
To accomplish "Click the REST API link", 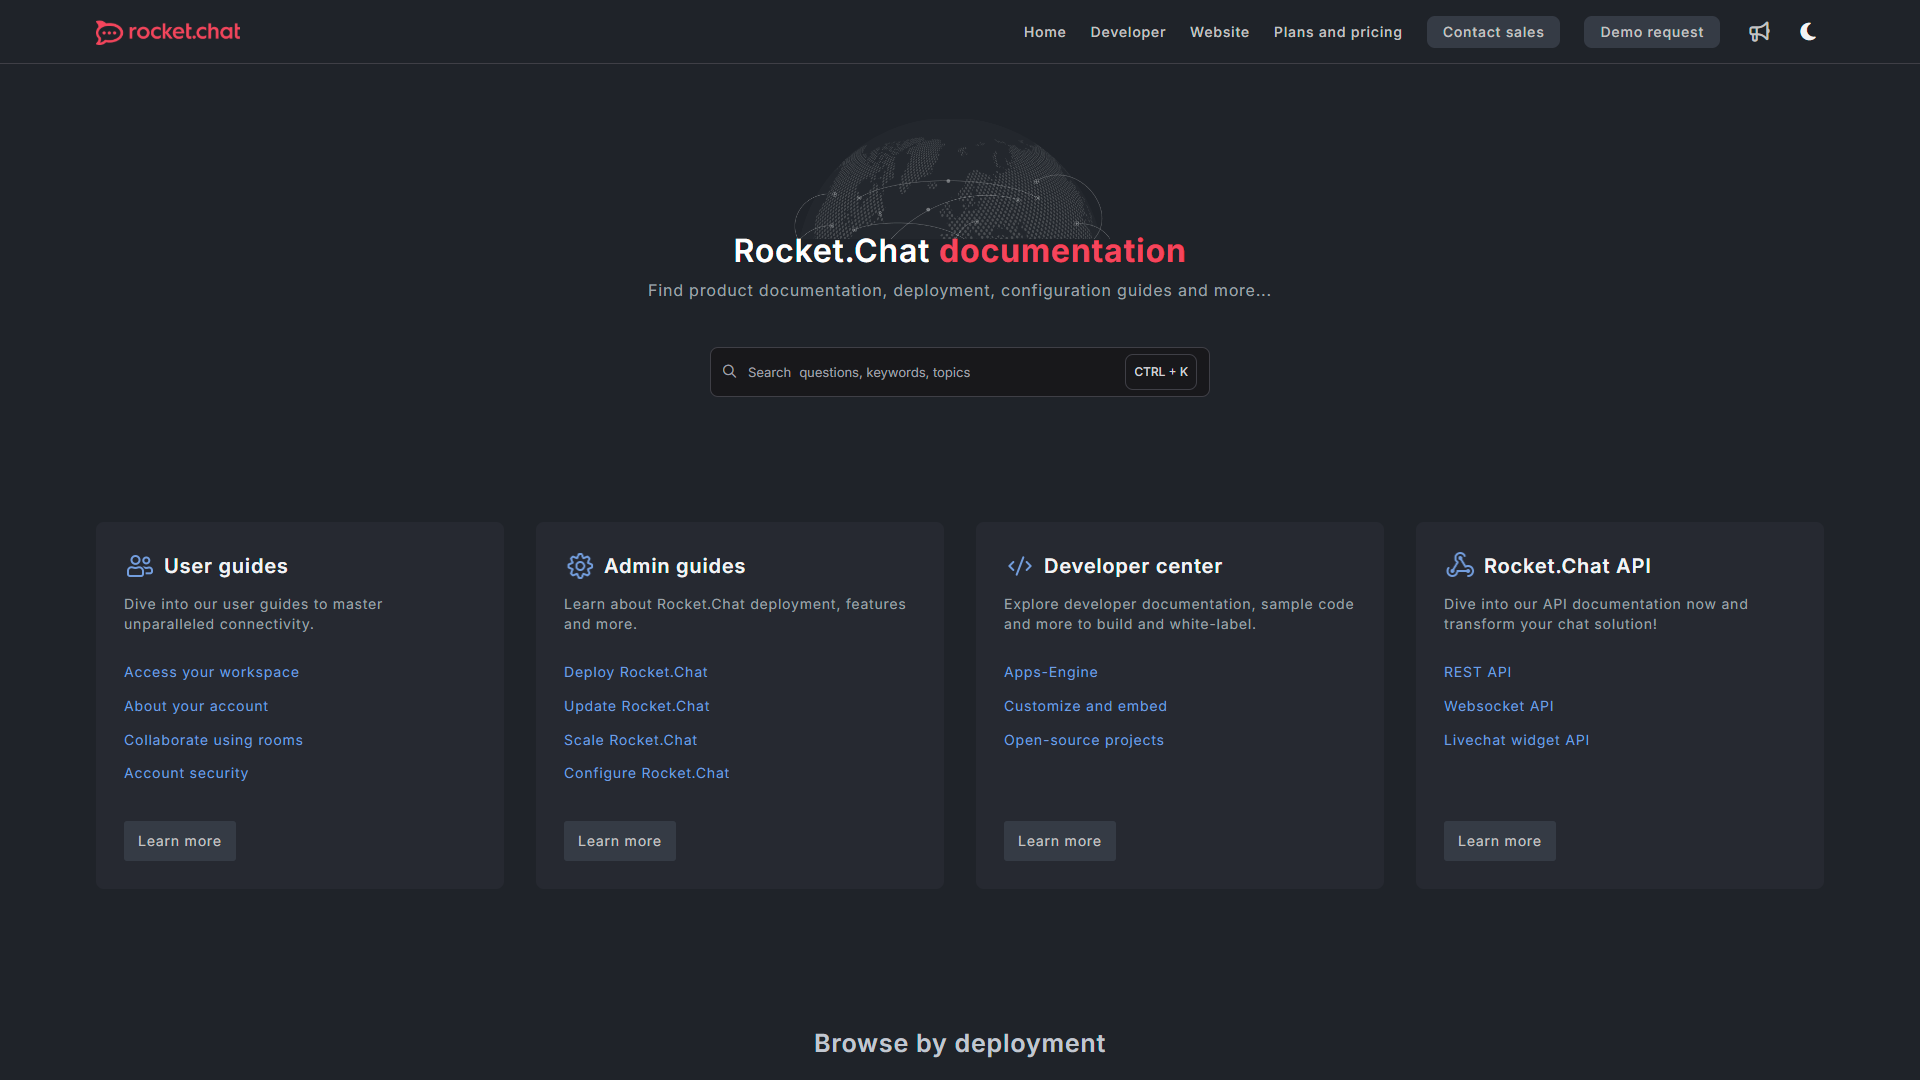I will coord(1478,672).
